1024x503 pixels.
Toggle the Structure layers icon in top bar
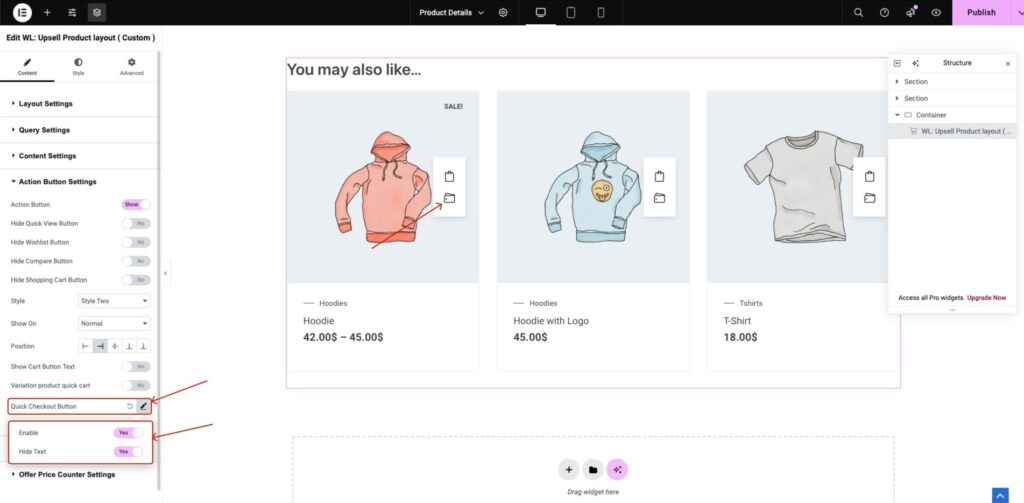97,12
